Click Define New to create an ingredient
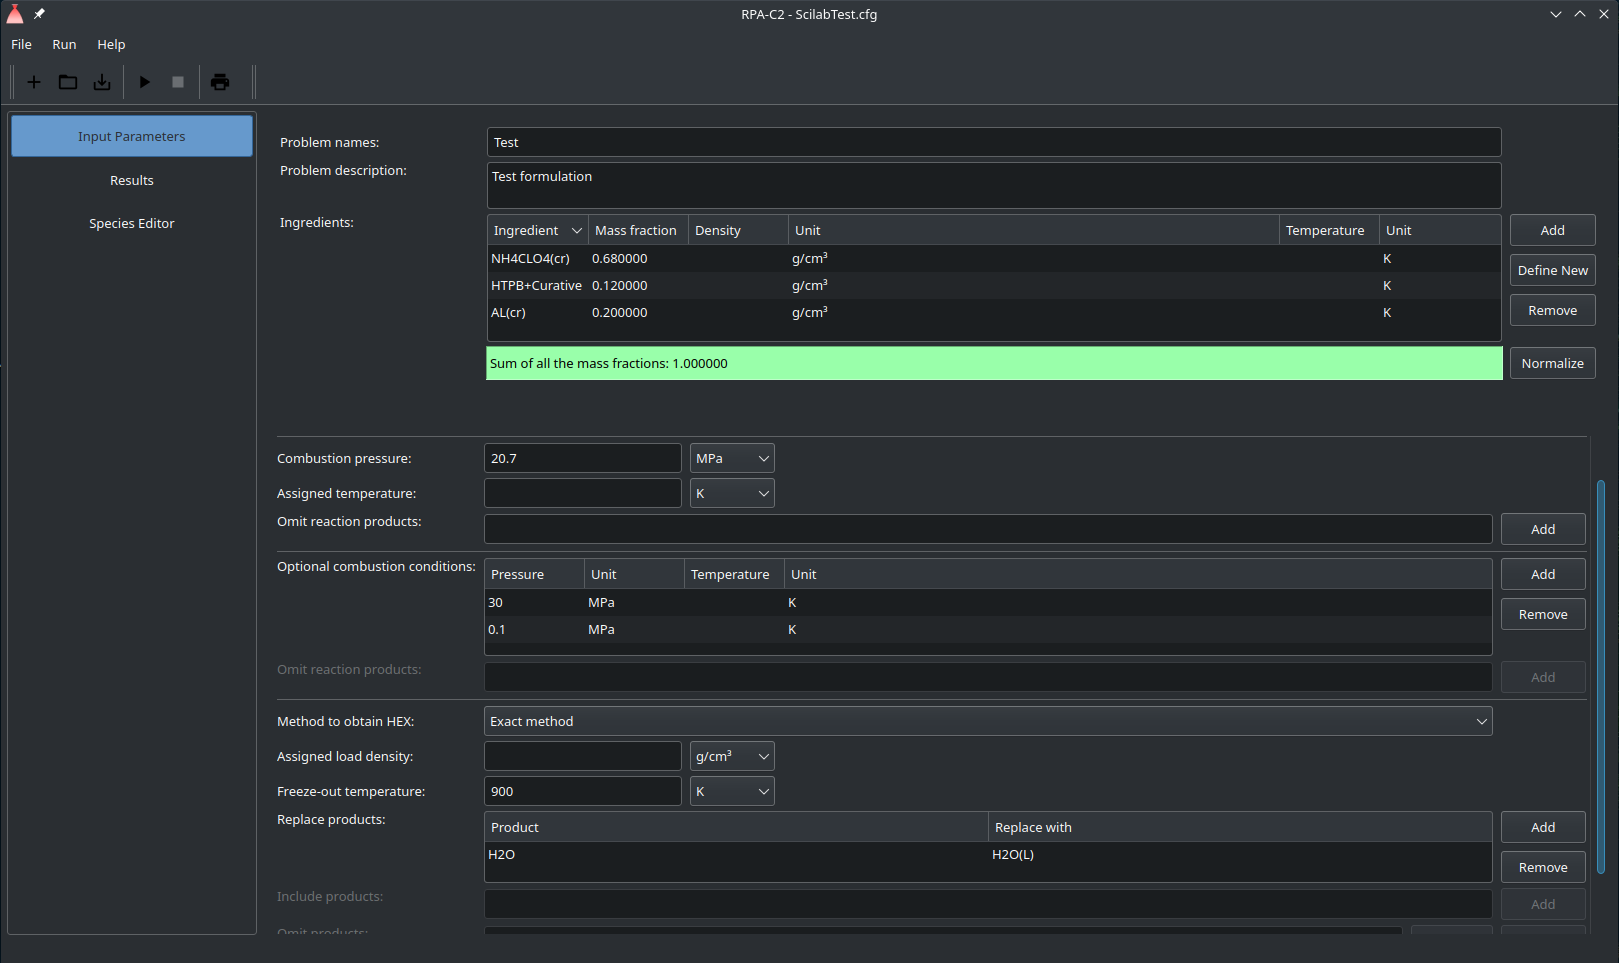Viewport: 1619px width, 963px height. [1552, 269]
